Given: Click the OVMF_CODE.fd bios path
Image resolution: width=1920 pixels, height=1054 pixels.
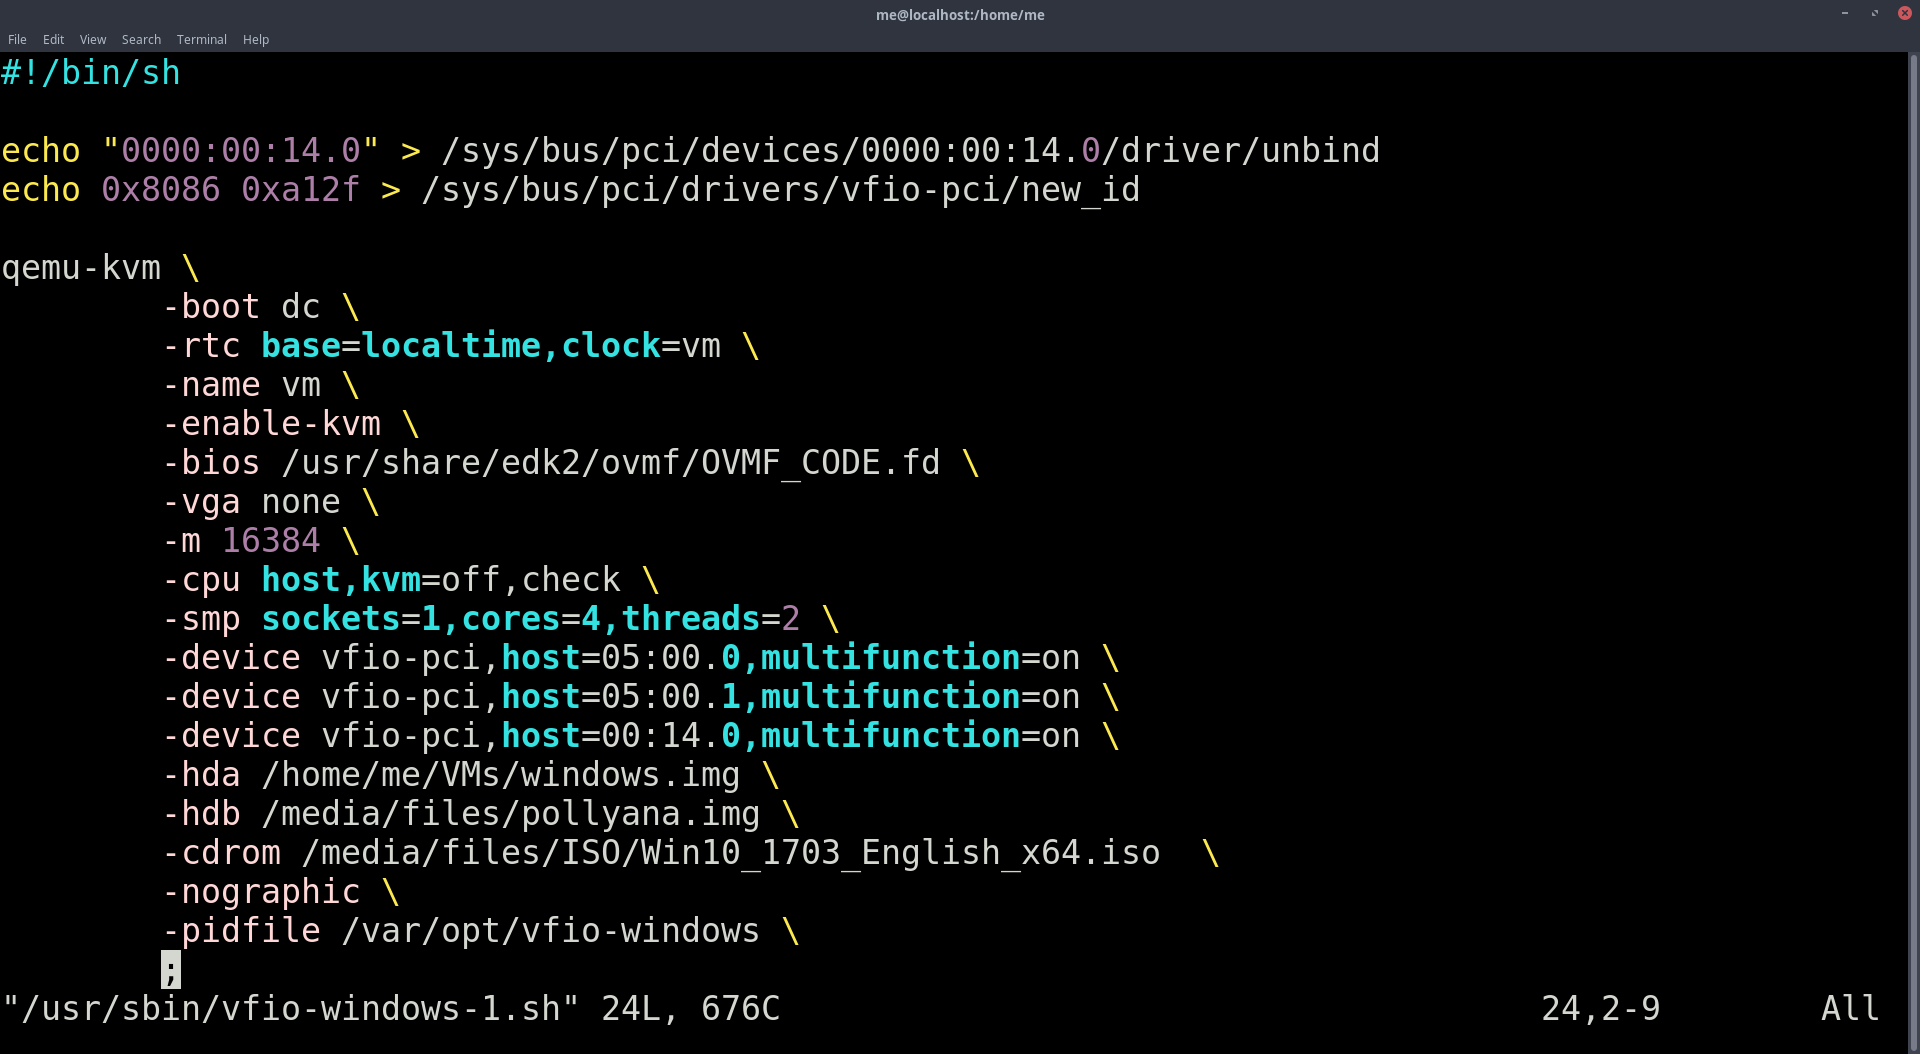Looking at the screenshot, I should point(611,463).
